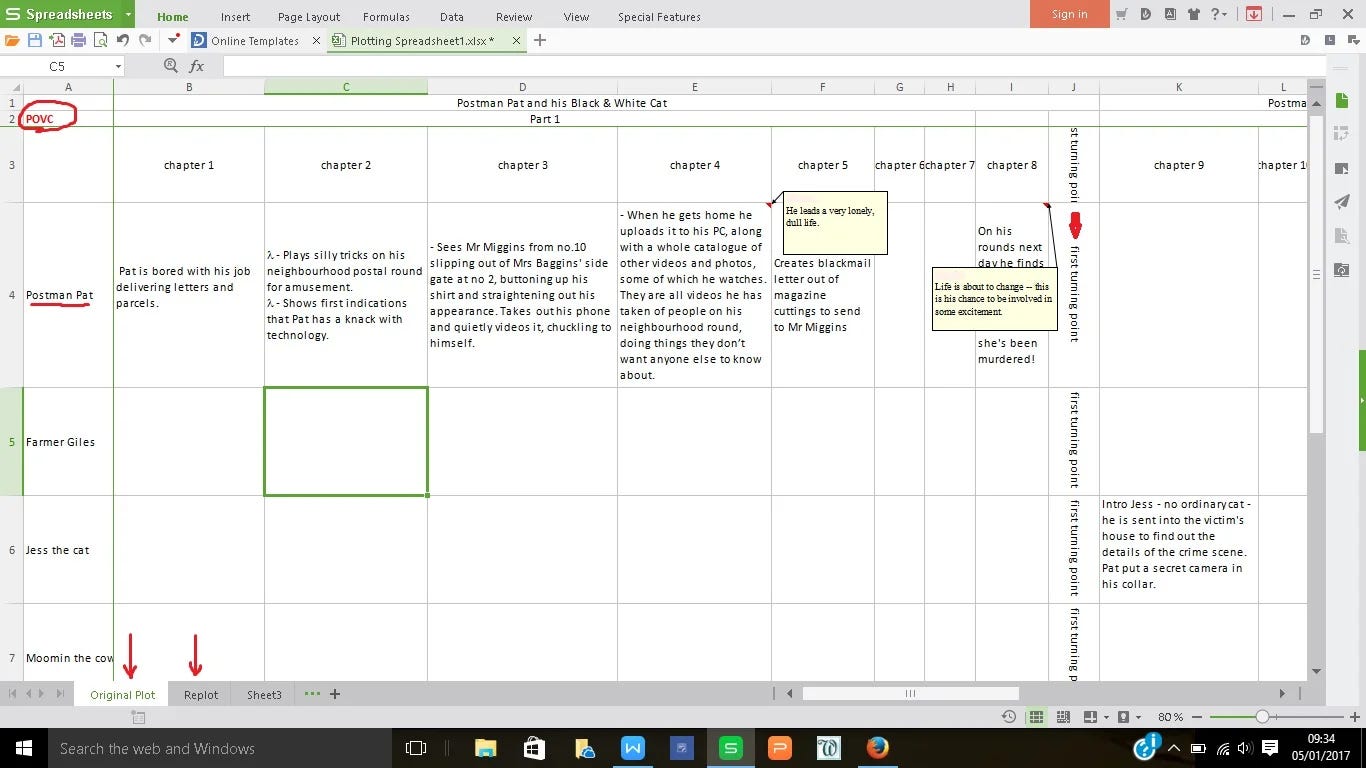This screenshot has height=768, width=1366.
Task: Switch to the Sheet3 sheet tab
Action: (265, 694)
